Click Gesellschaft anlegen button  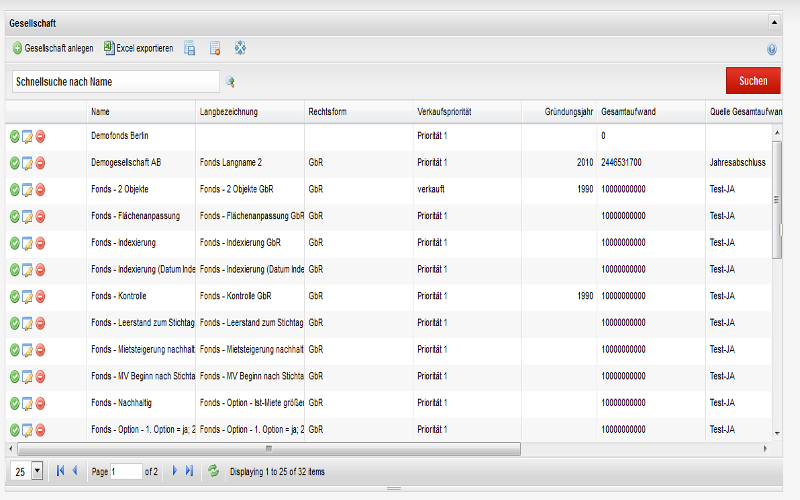tap(53, 48)
